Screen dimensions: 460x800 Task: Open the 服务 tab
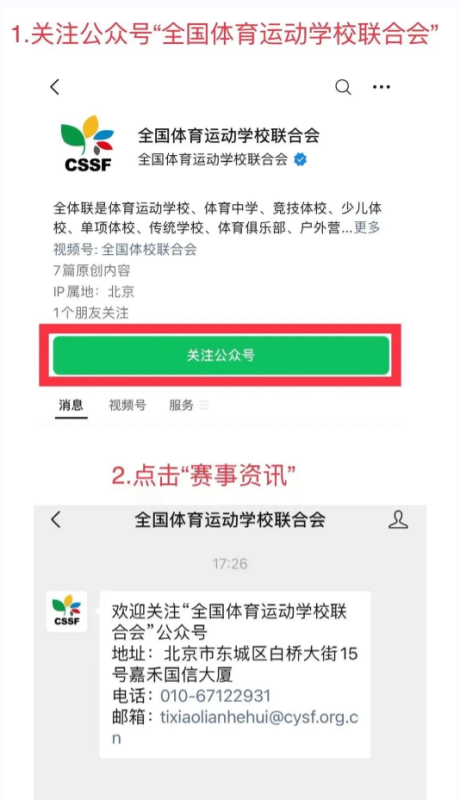click(x=181, y=405)
